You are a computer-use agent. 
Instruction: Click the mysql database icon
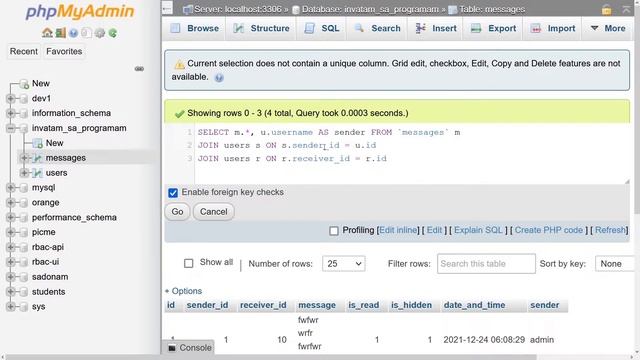point(24,188)
